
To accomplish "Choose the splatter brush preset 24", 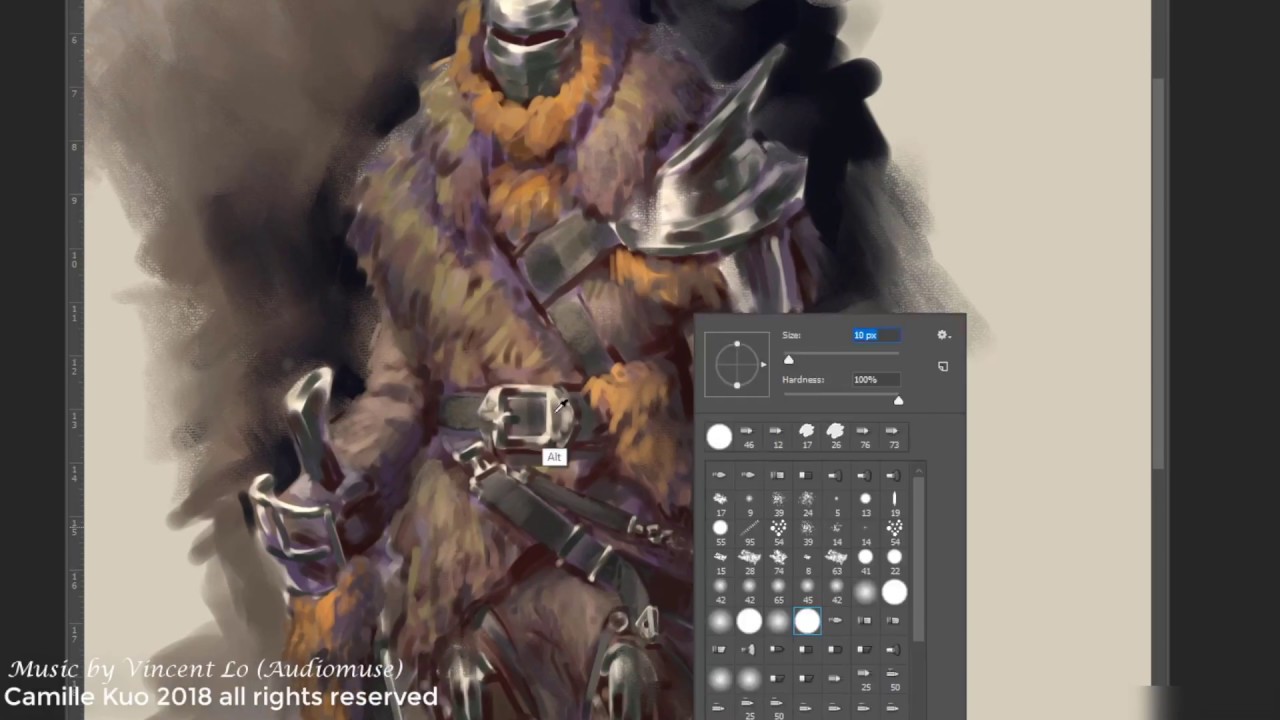I will (x=807, y=502).
